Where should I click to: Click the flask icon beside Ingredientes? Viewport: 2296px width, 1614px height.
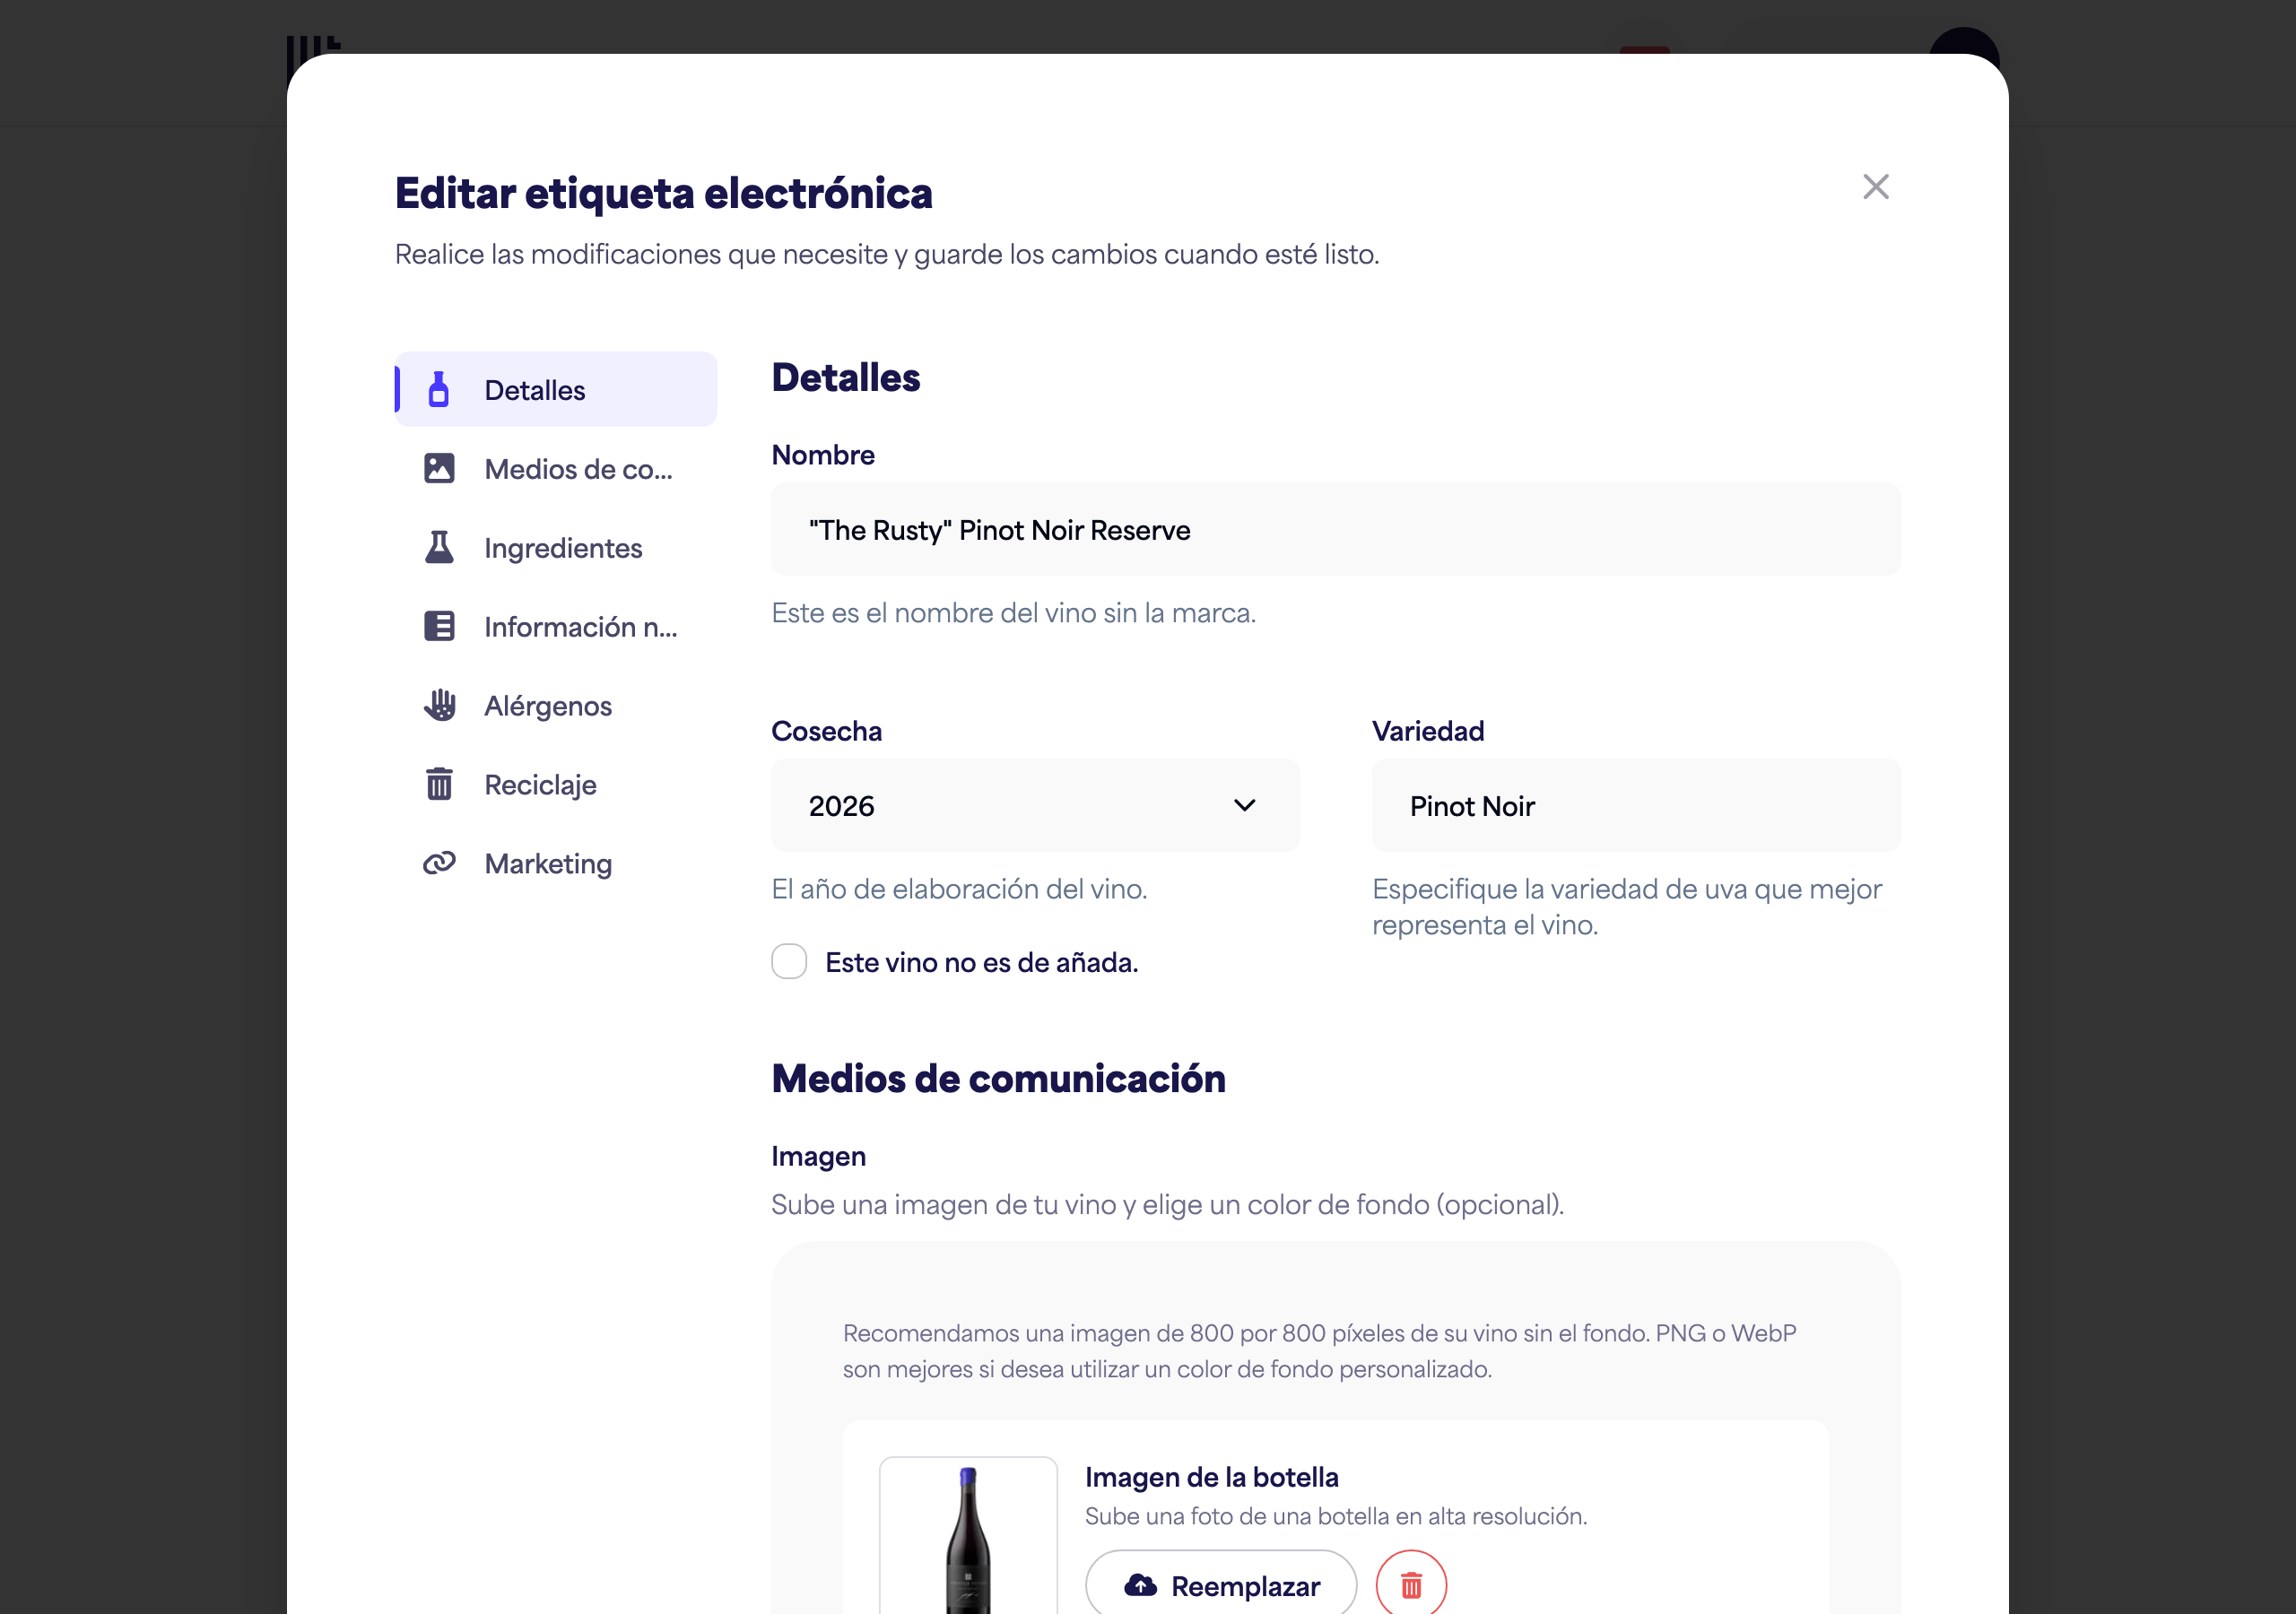click(439, 547)
